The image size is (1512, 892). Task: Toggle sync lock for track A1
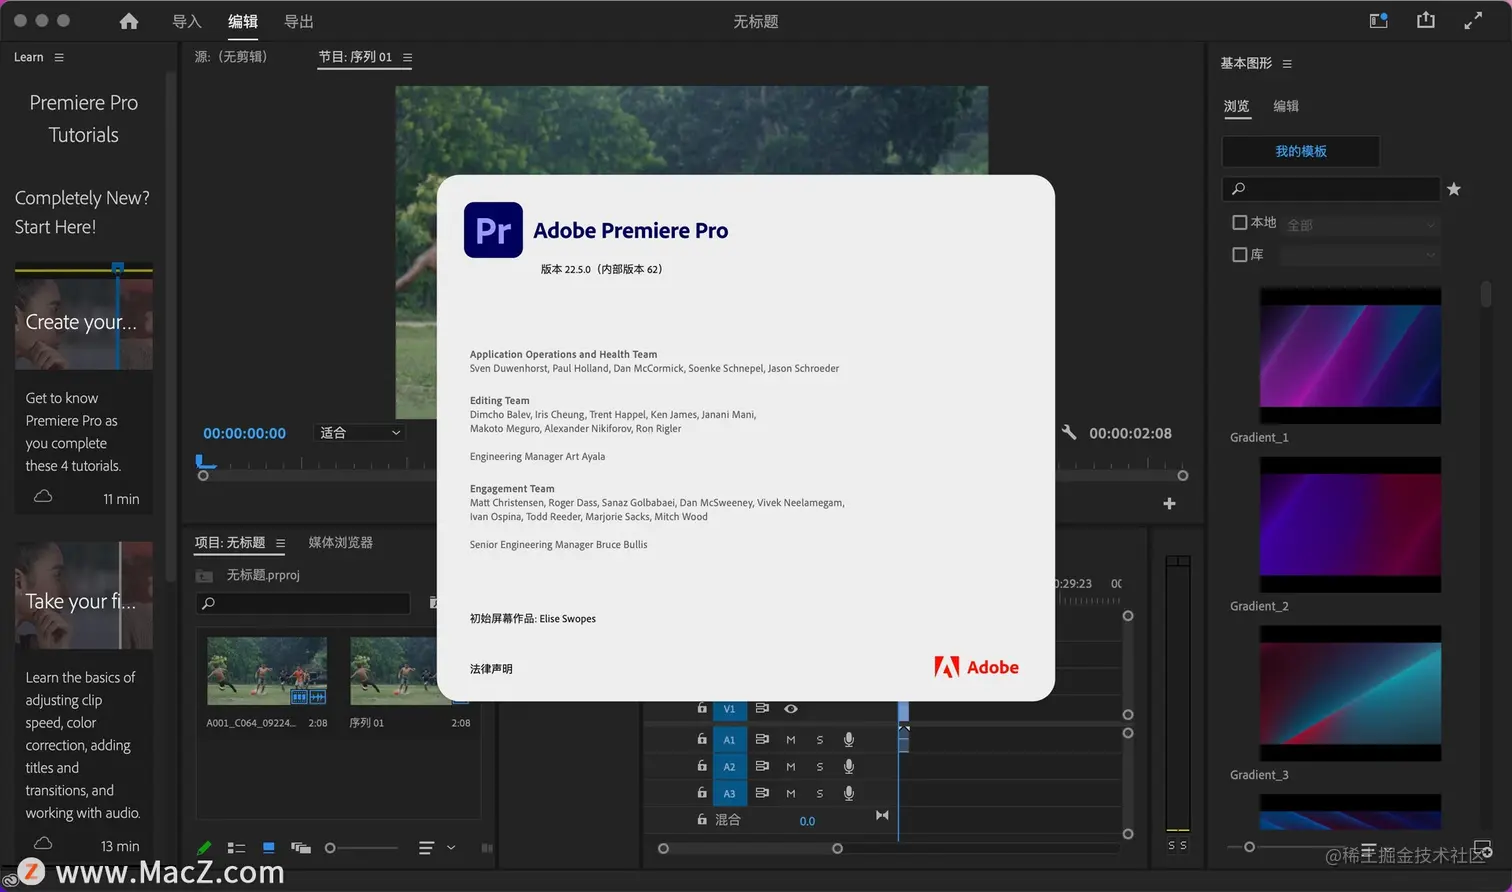point(762,740)
